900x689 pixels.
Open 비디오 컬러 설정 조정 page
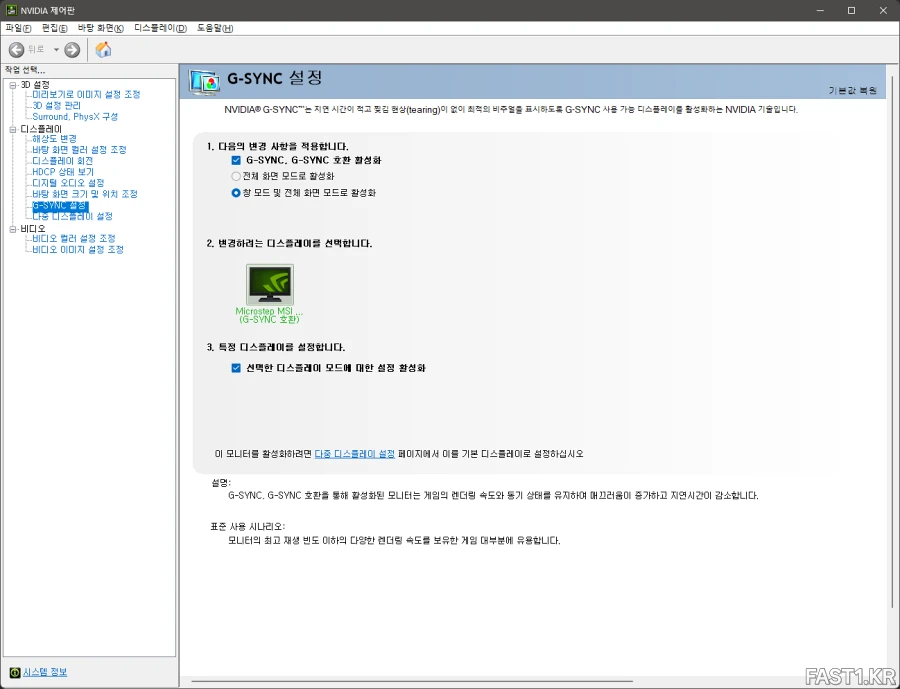coord(74,238)
